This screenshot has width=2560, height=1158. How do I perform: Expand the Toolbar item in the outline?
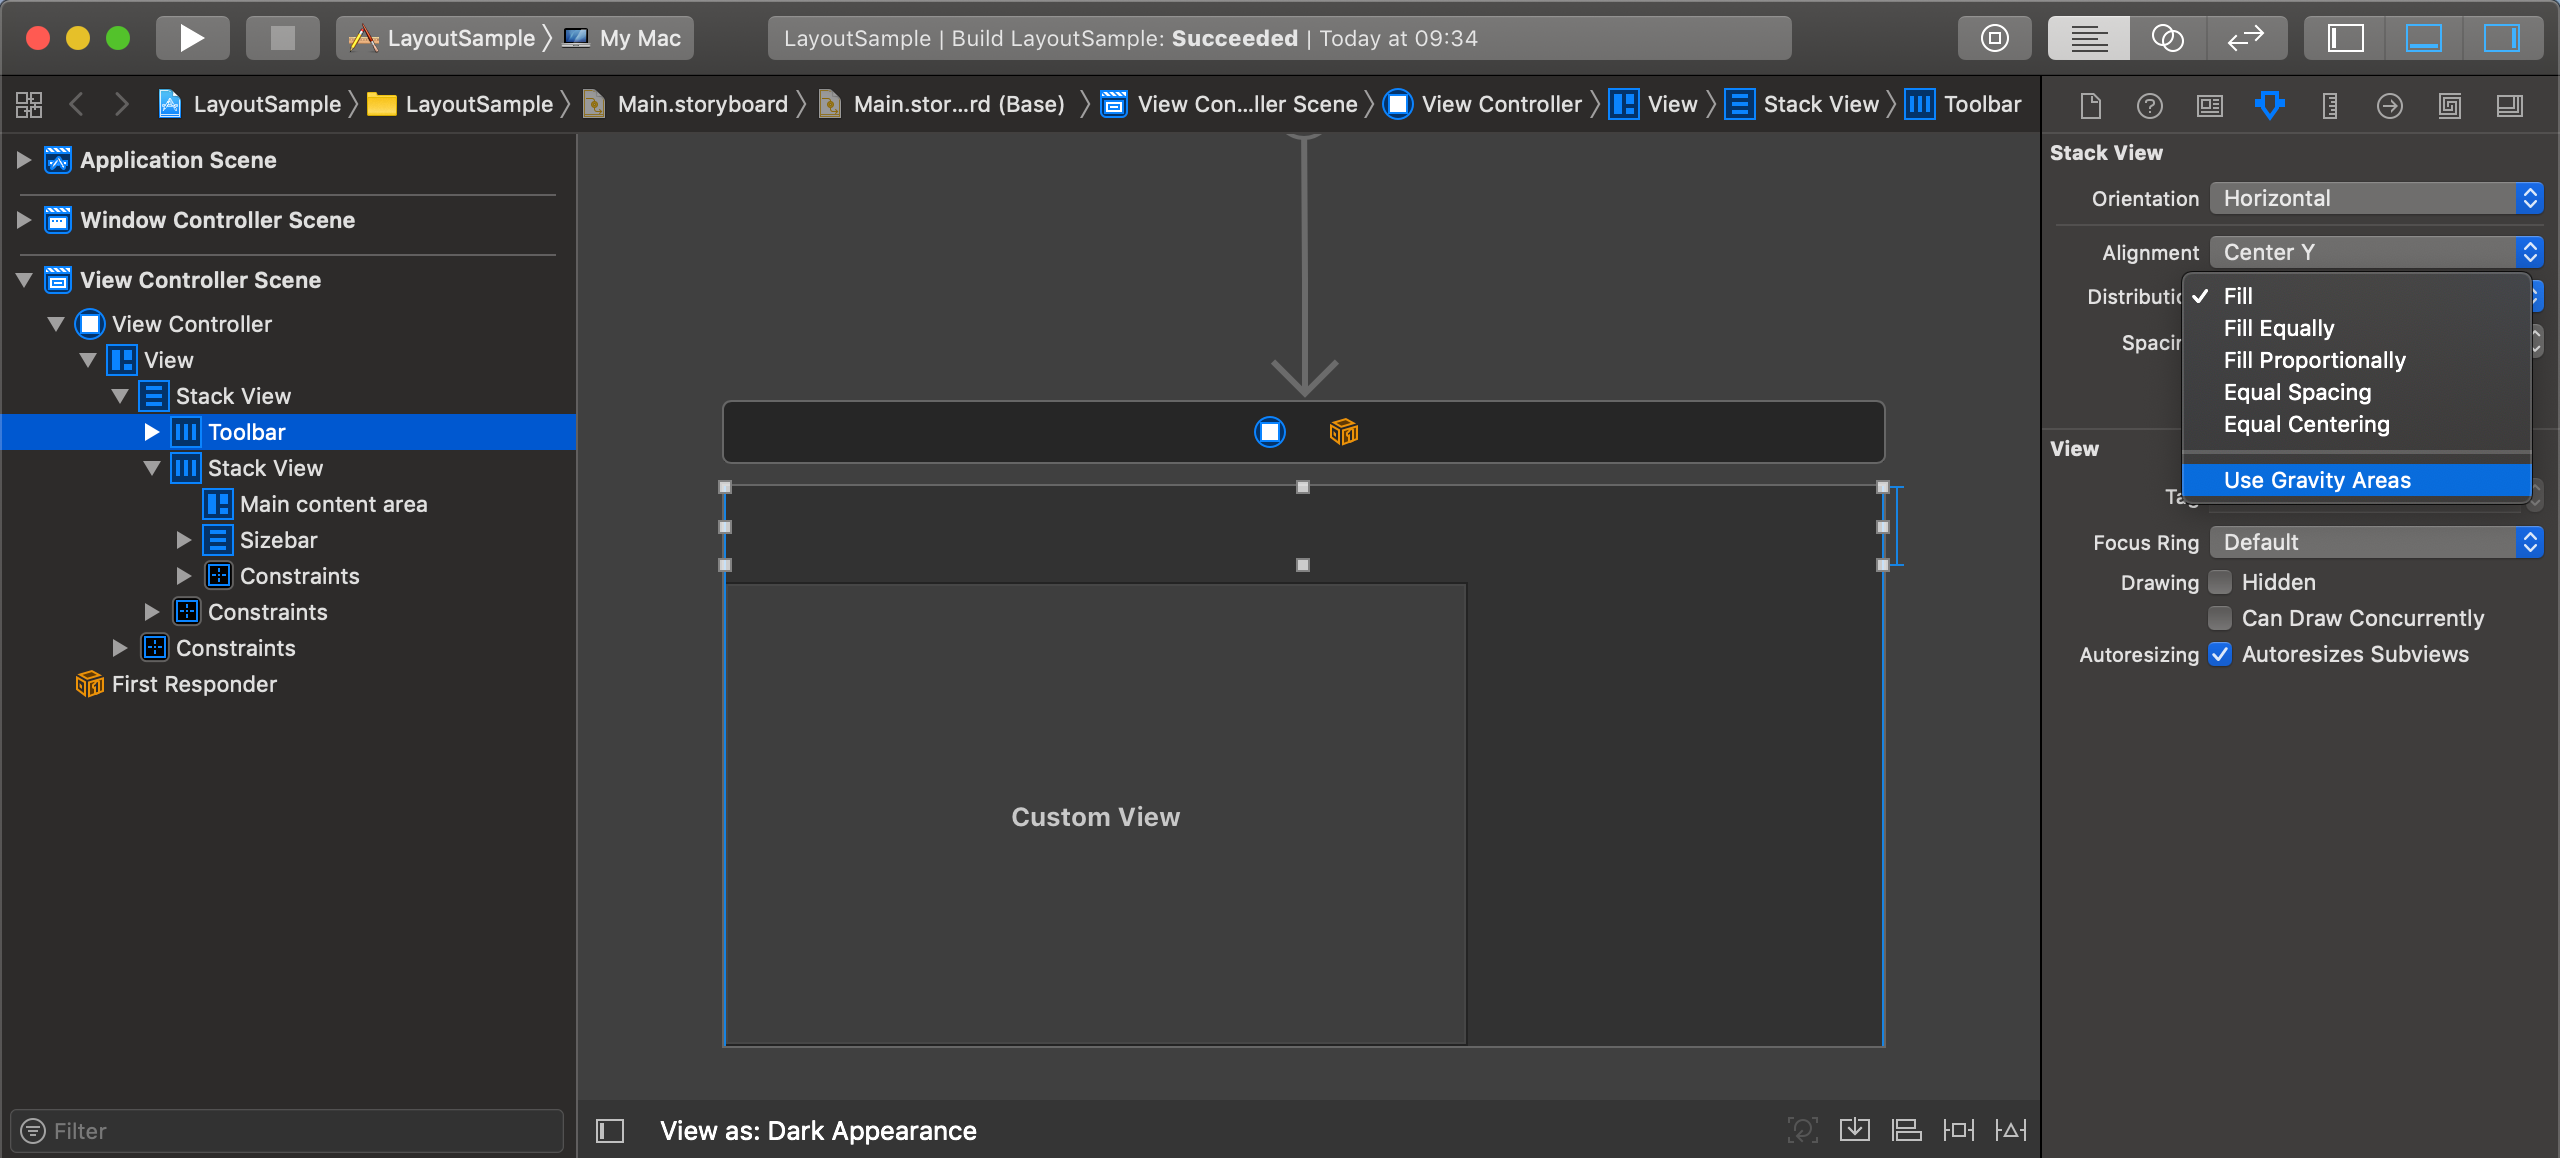coord(151,432)
